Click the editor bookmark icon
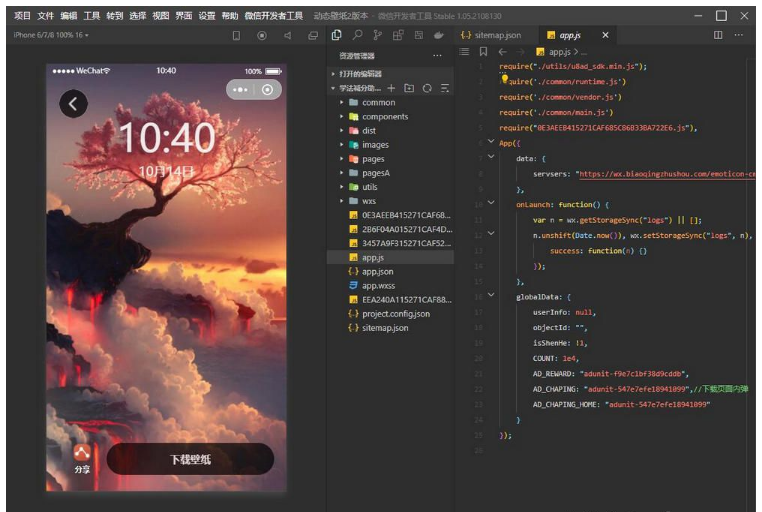Image resolution: width=762 pixels, height=512 pixels. [x=483, y=51]
